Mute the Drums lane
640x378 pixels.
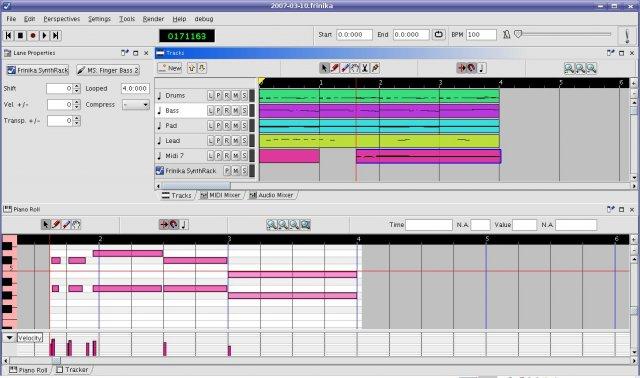click(x=236, y=96)
